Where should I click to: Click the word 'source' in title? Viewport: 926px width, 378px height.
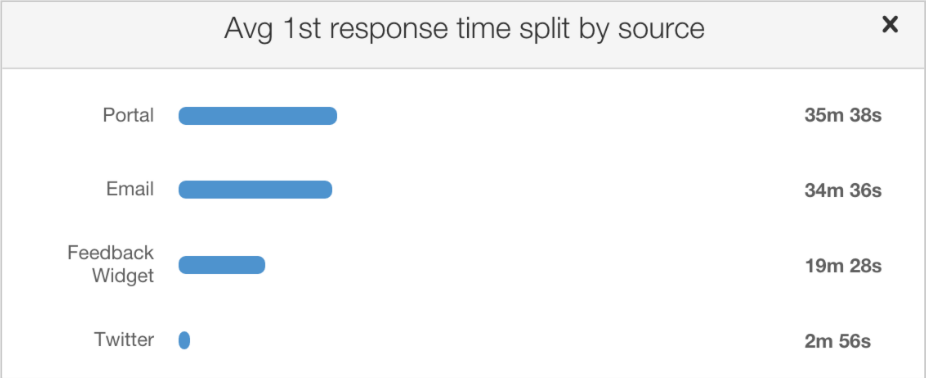coord(661,29)
